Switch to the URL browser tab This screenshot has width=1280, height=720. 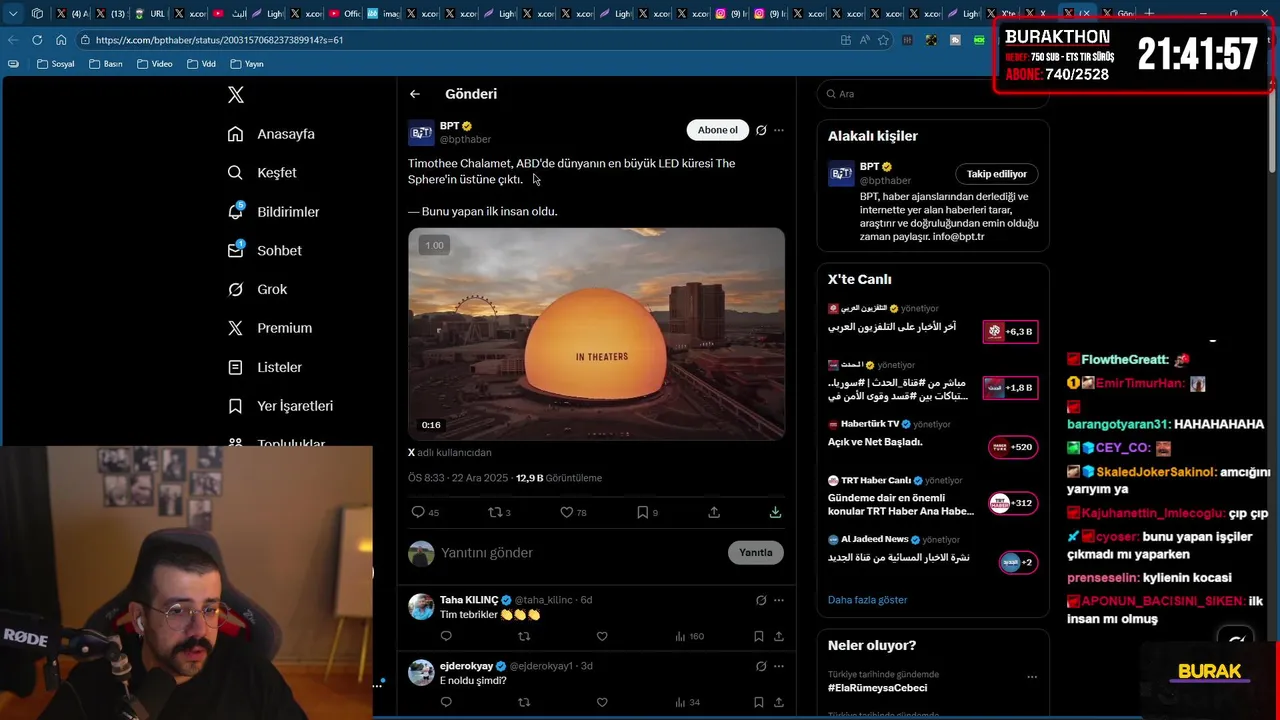pos(150,14)
